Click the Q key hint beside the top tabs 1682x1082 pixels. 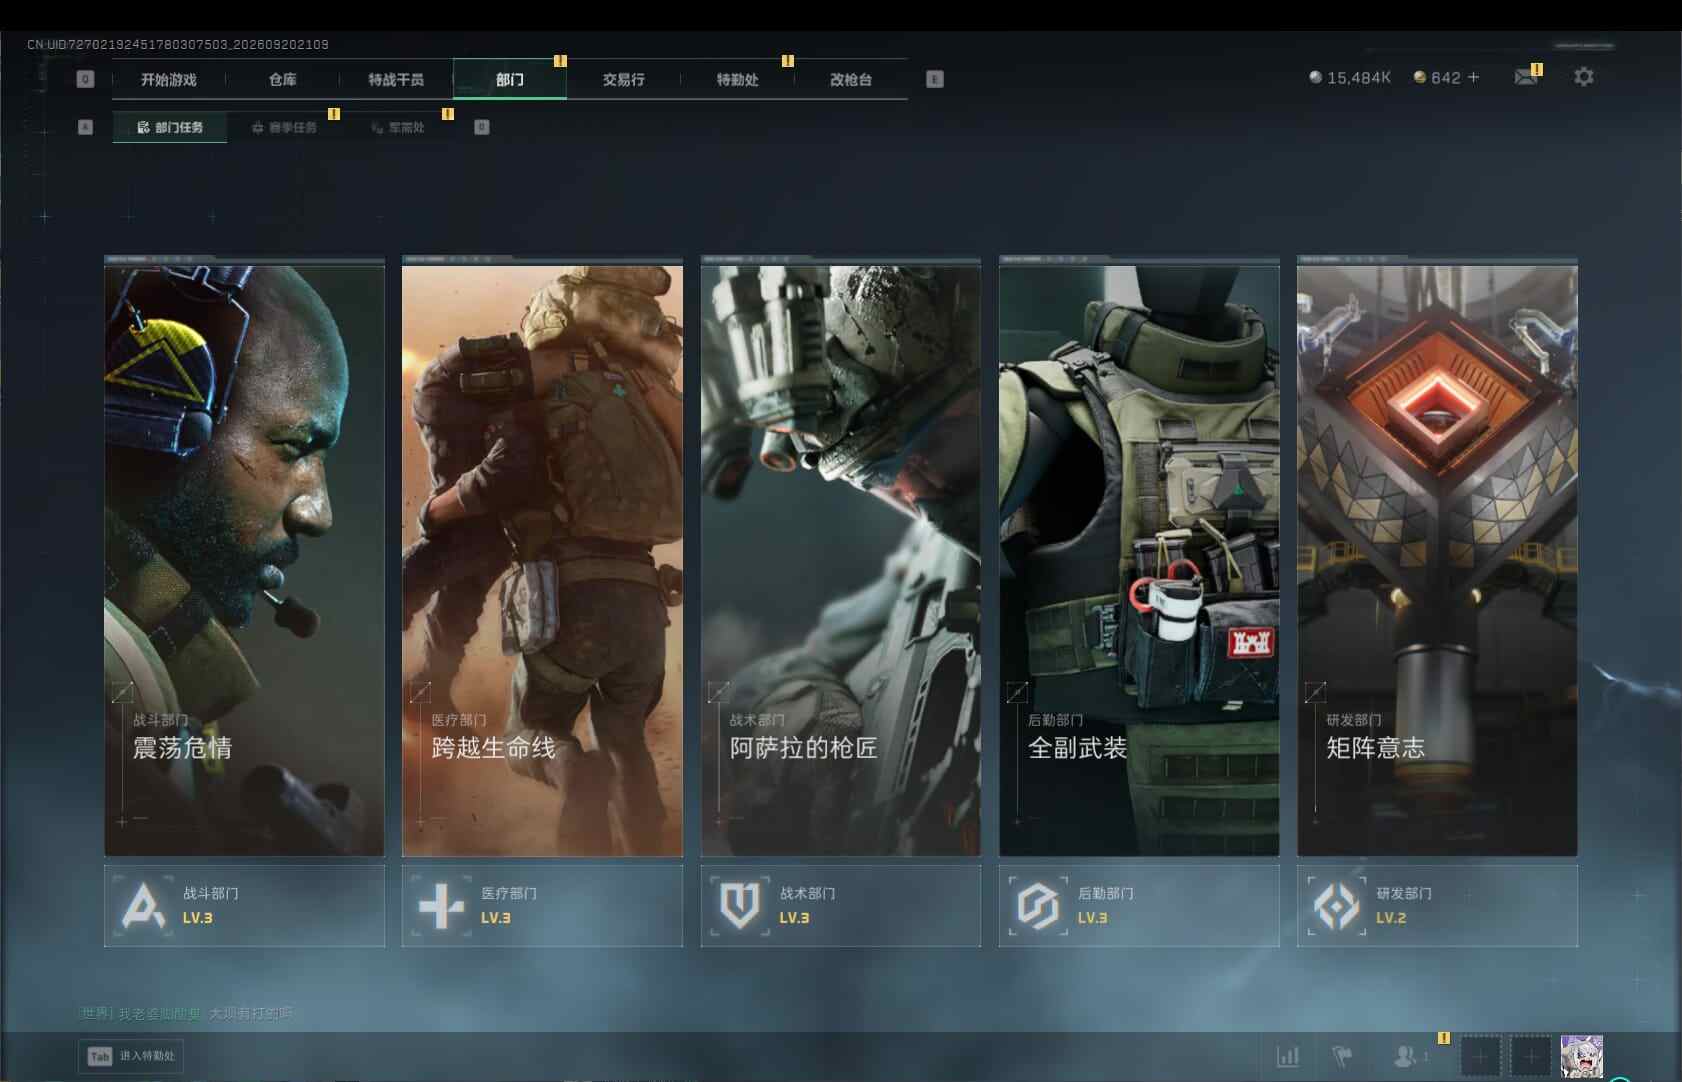coord(85,79)
